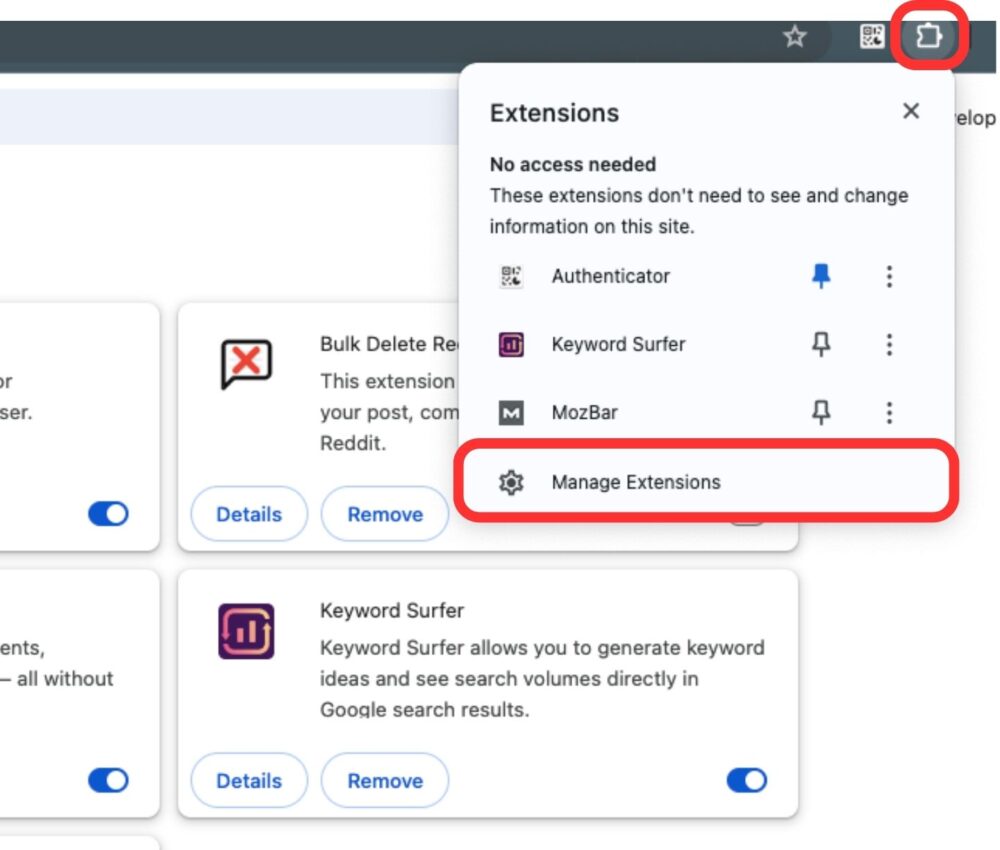
Task: Click the Authenticator extension icon
Action: 510,276
